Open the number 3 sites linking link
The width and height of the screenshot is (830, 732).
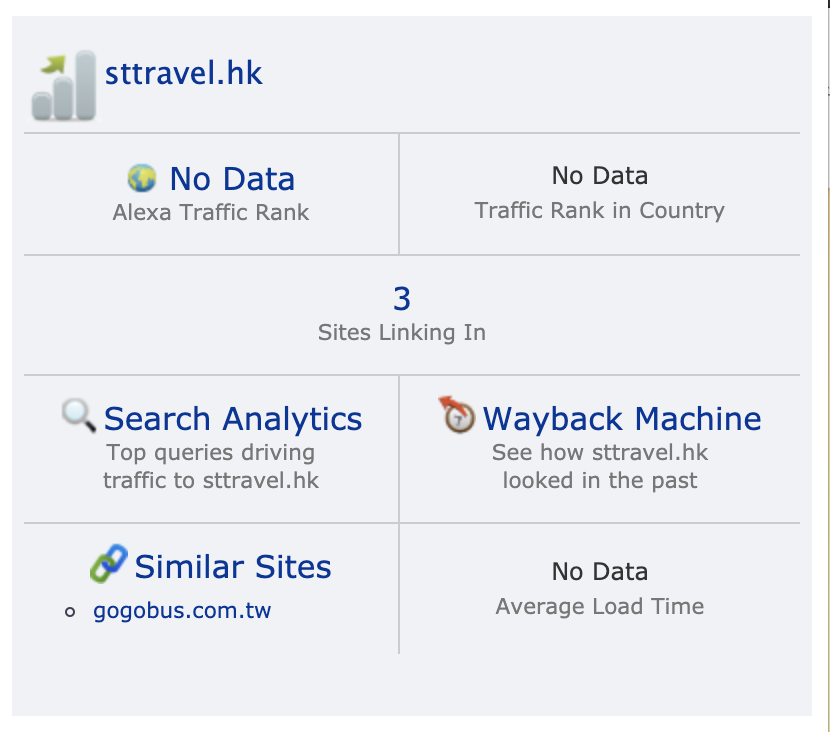coord(402,299)
